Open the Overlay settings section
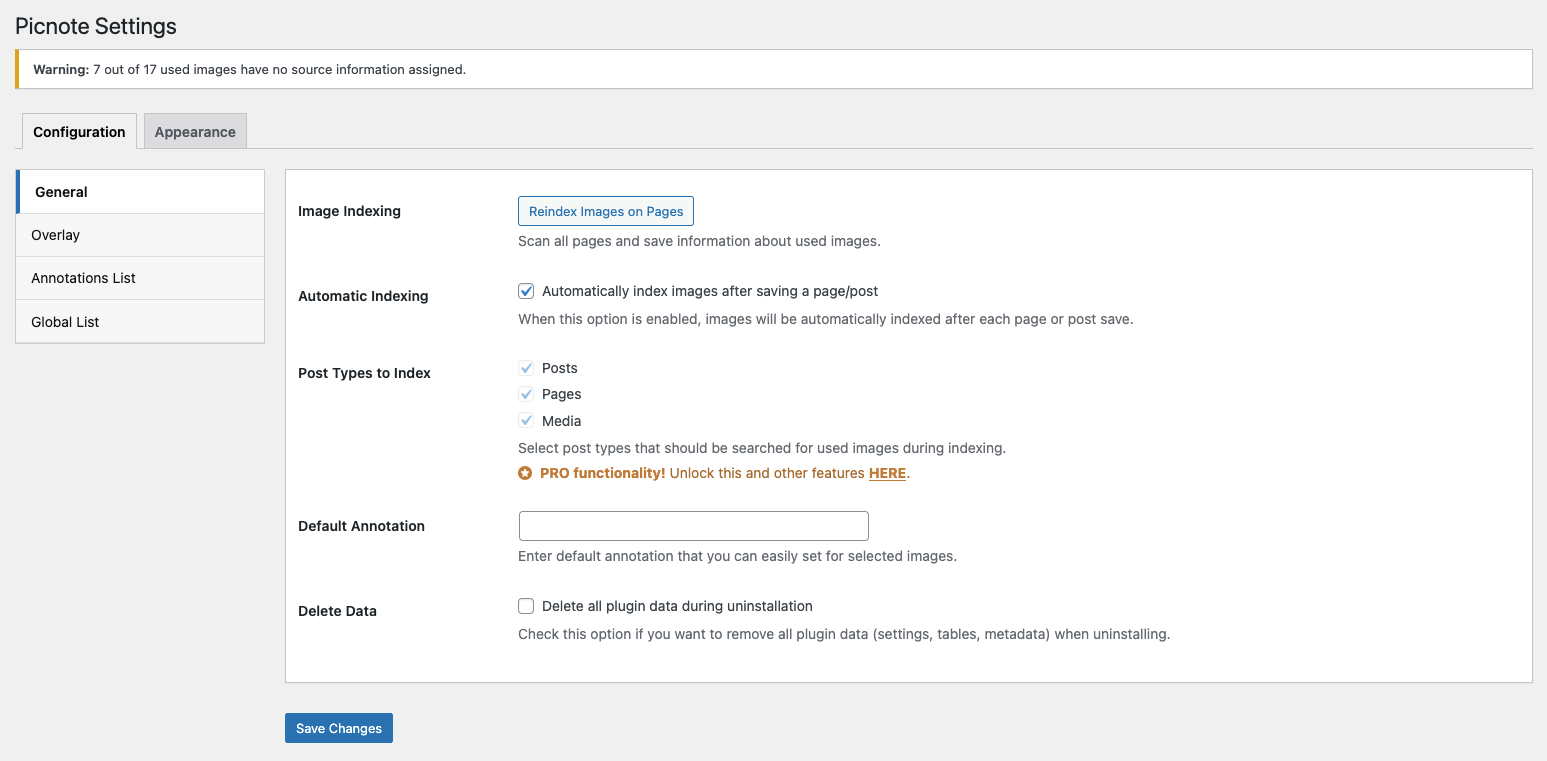The image size is (1547, 761). coord(55,234)
